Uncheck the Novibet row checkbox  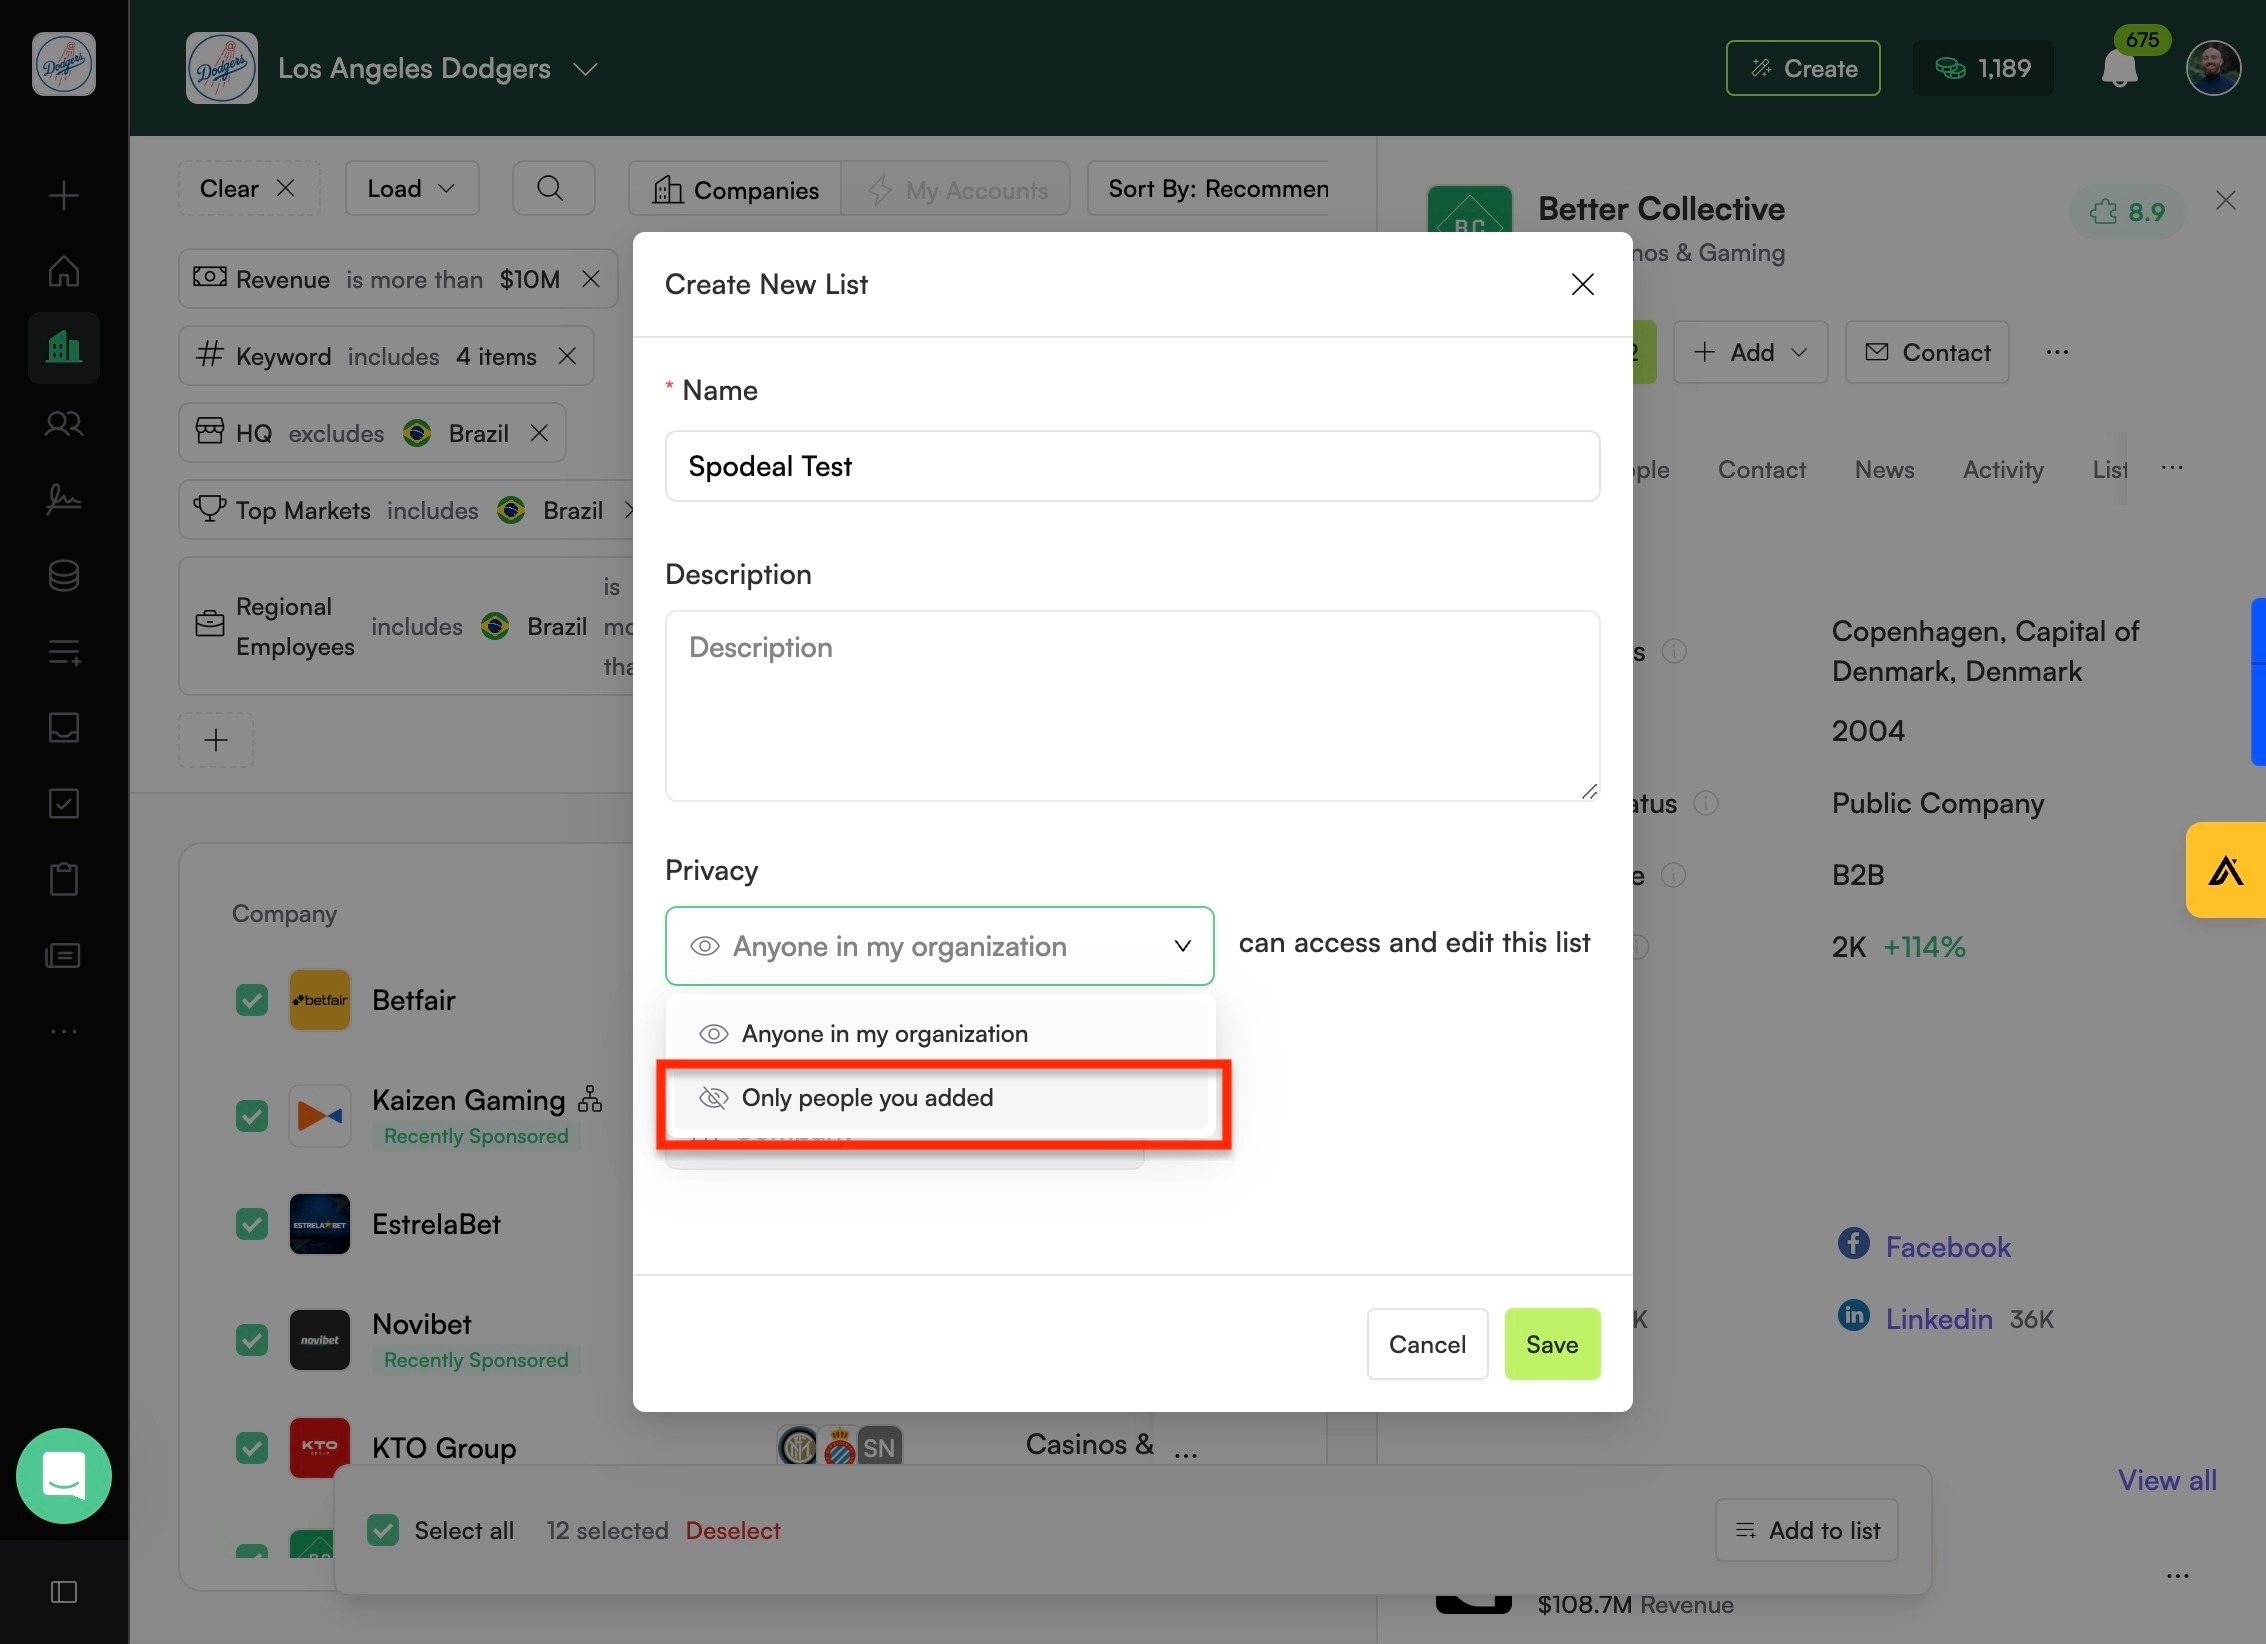(252, 1340)
